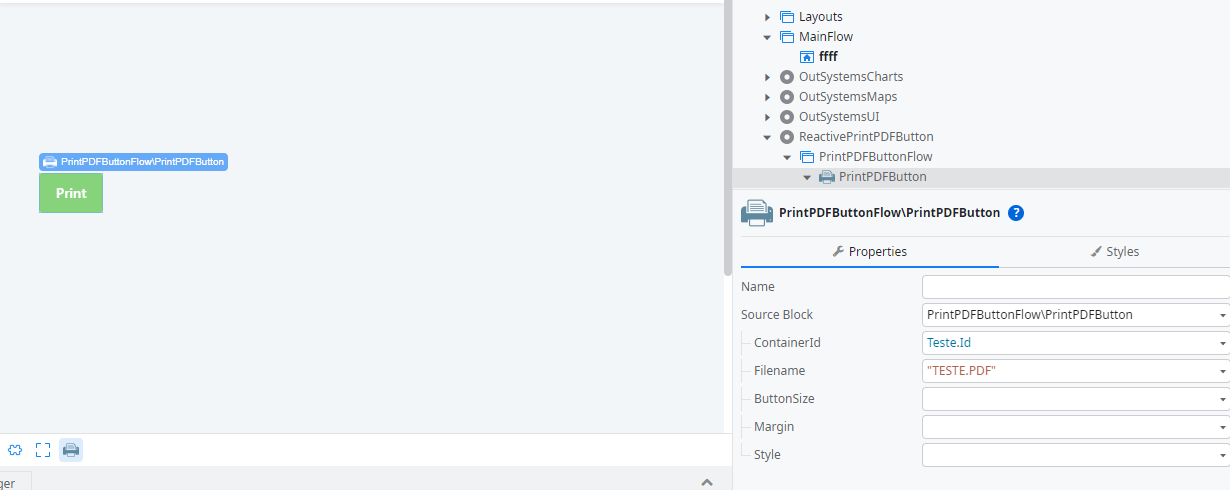The image size is (1230, 490).
Task: Open help via the blue question mark icon
Action: (1016, 212)
